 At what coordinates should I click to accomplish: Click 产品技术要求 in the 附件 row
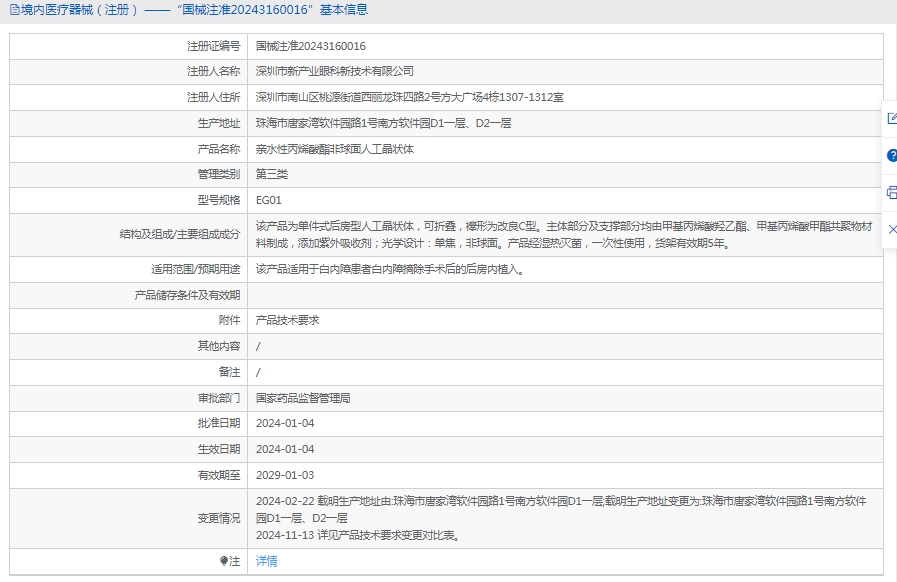click(x=288, y=321)
